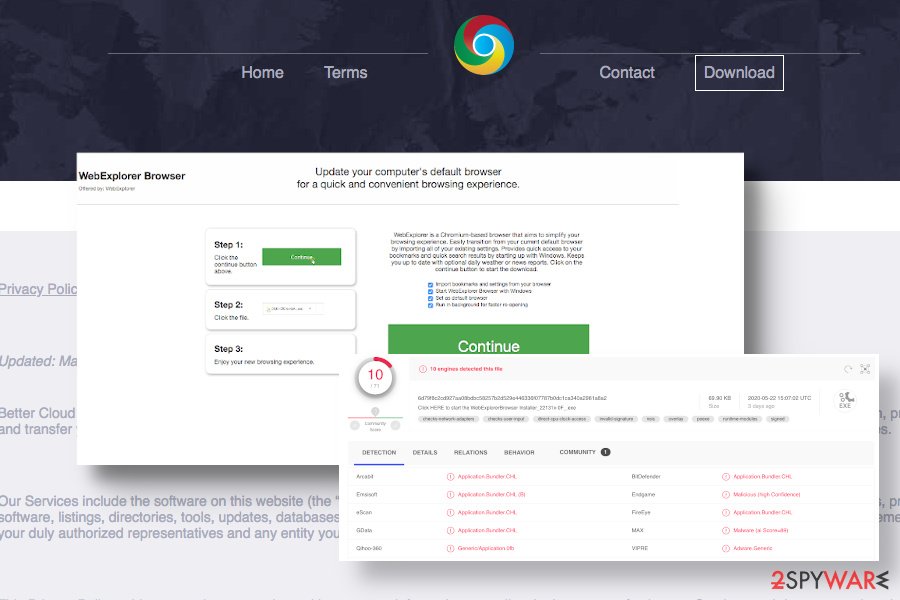Click the file size value in report

[x=719, y=398]
